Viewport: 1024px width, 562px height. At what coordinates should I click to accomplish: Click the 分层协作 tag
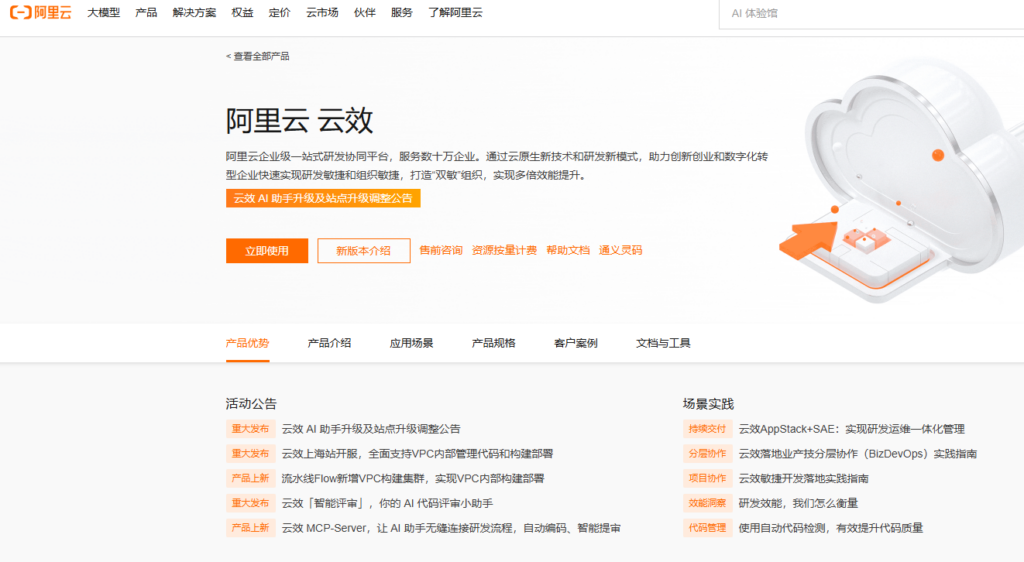707,454
